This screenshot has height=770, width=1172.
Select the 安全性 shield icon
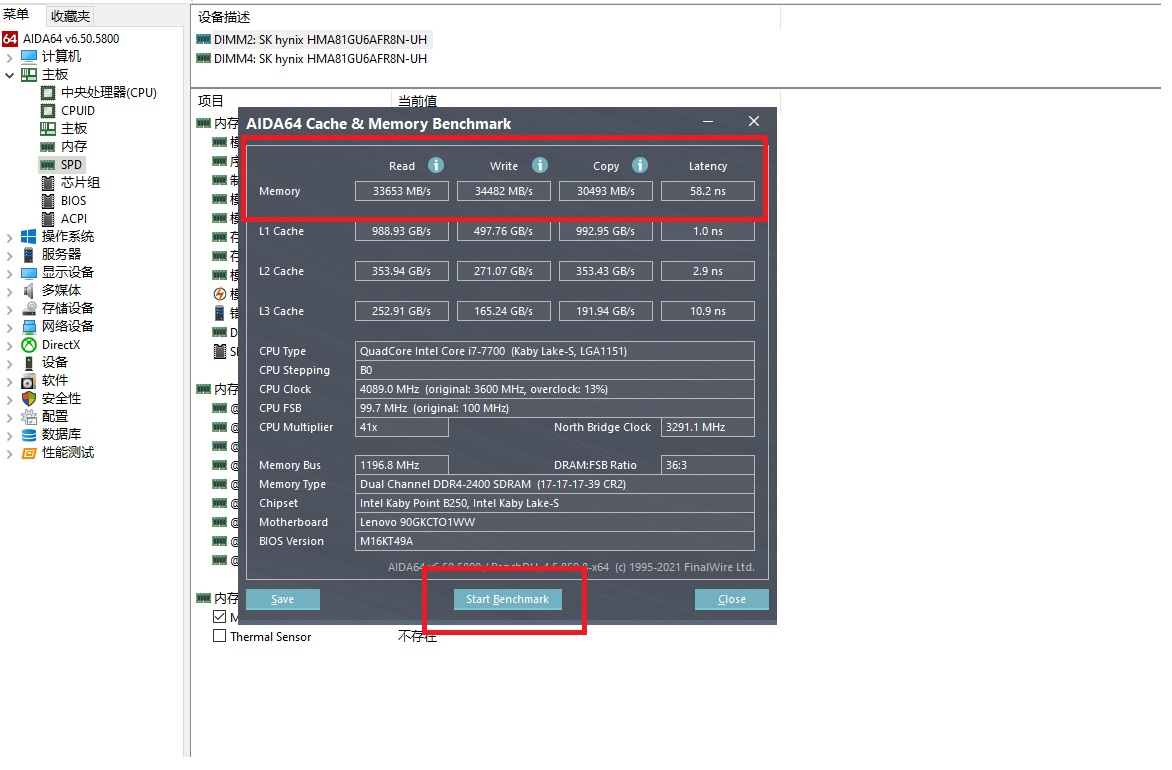[x=29, y=398]
